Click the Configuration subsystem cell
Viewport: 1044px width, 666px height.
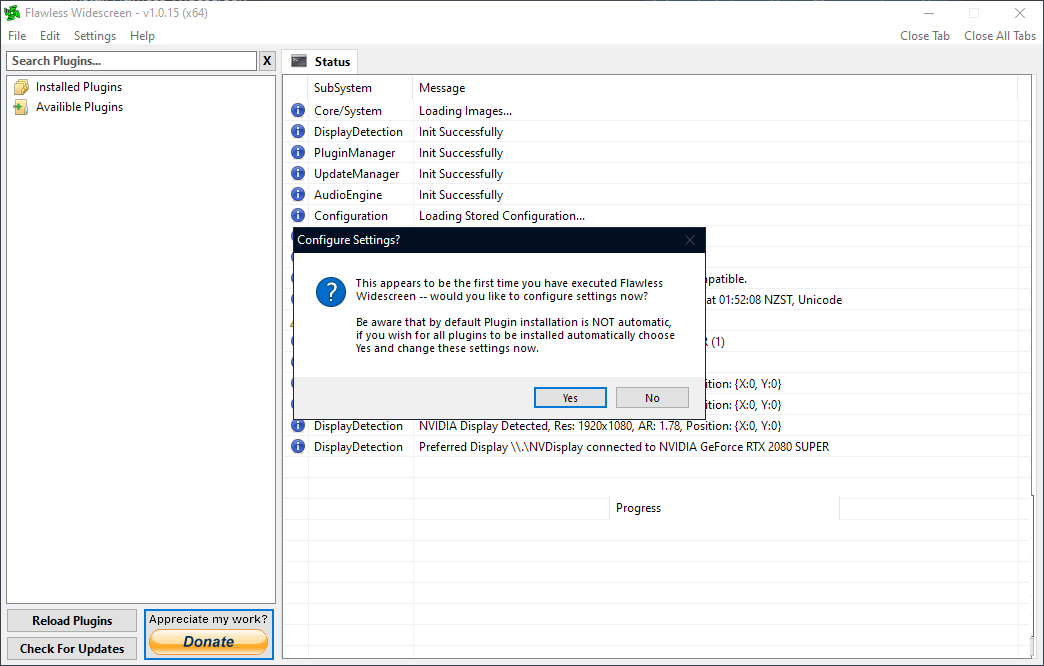[350, 216]
